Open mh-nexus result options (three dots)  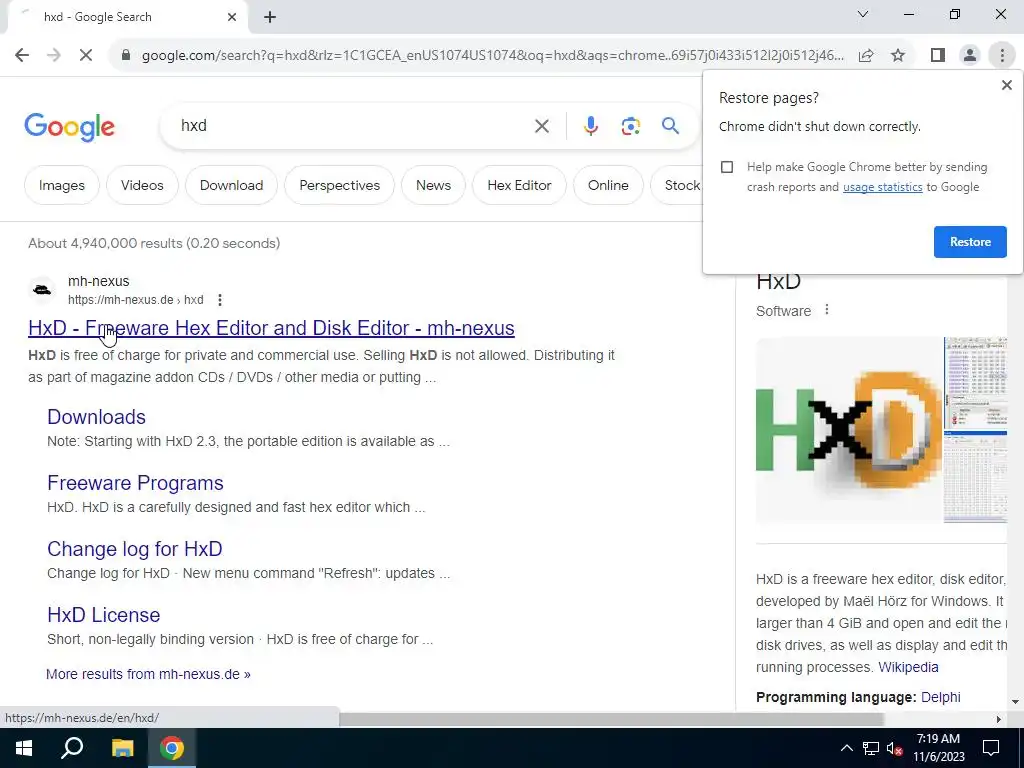tap(220, 300)
